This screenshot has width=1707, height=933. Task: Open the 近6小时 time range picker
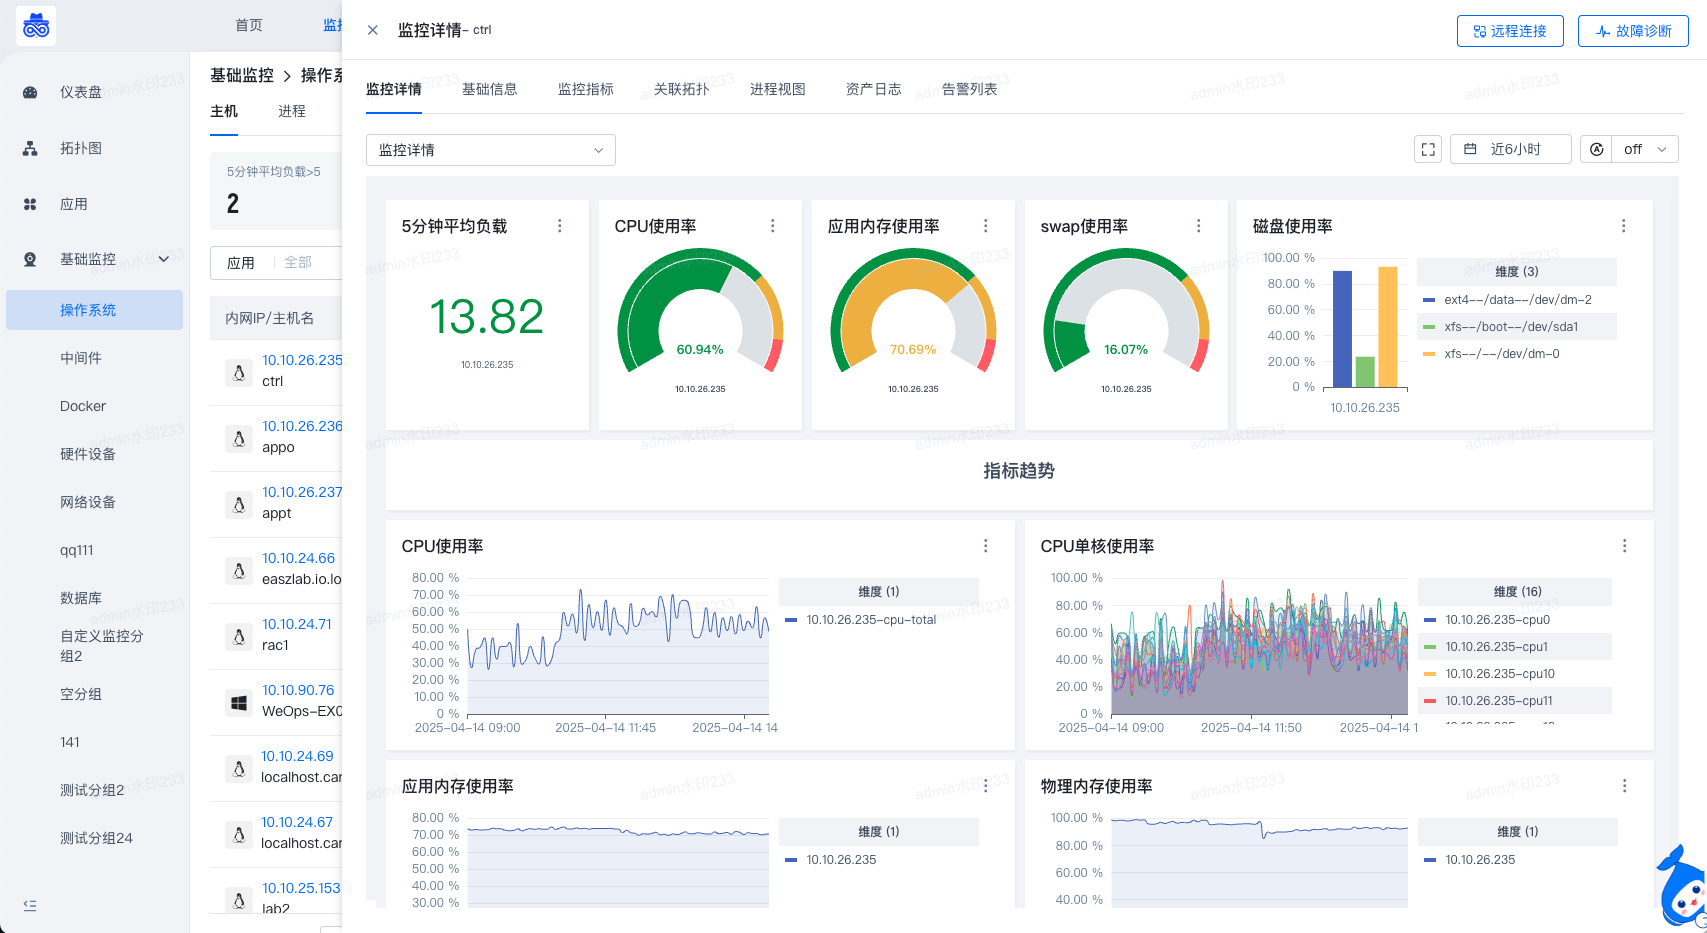coord(1510,149)
